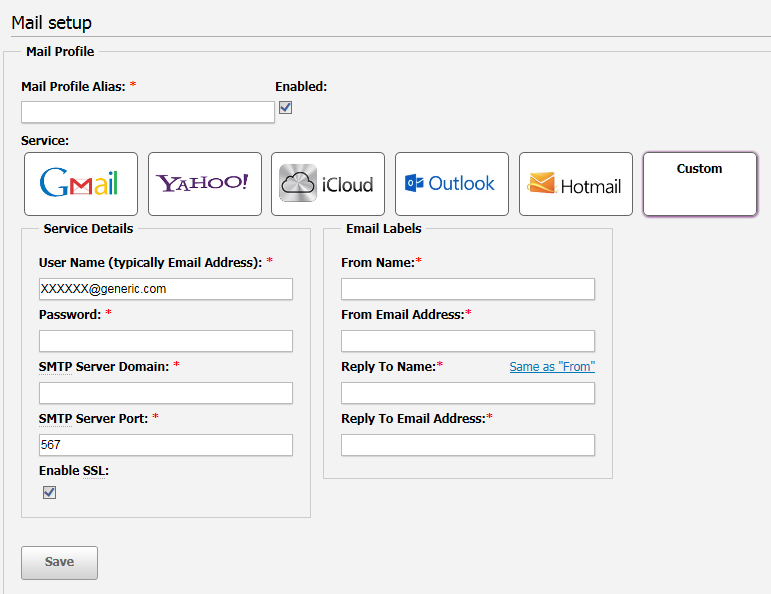This screenshot has width=771, height=594.
Task: Click the Reply To Email Address field
Action: tap(468, 445)
